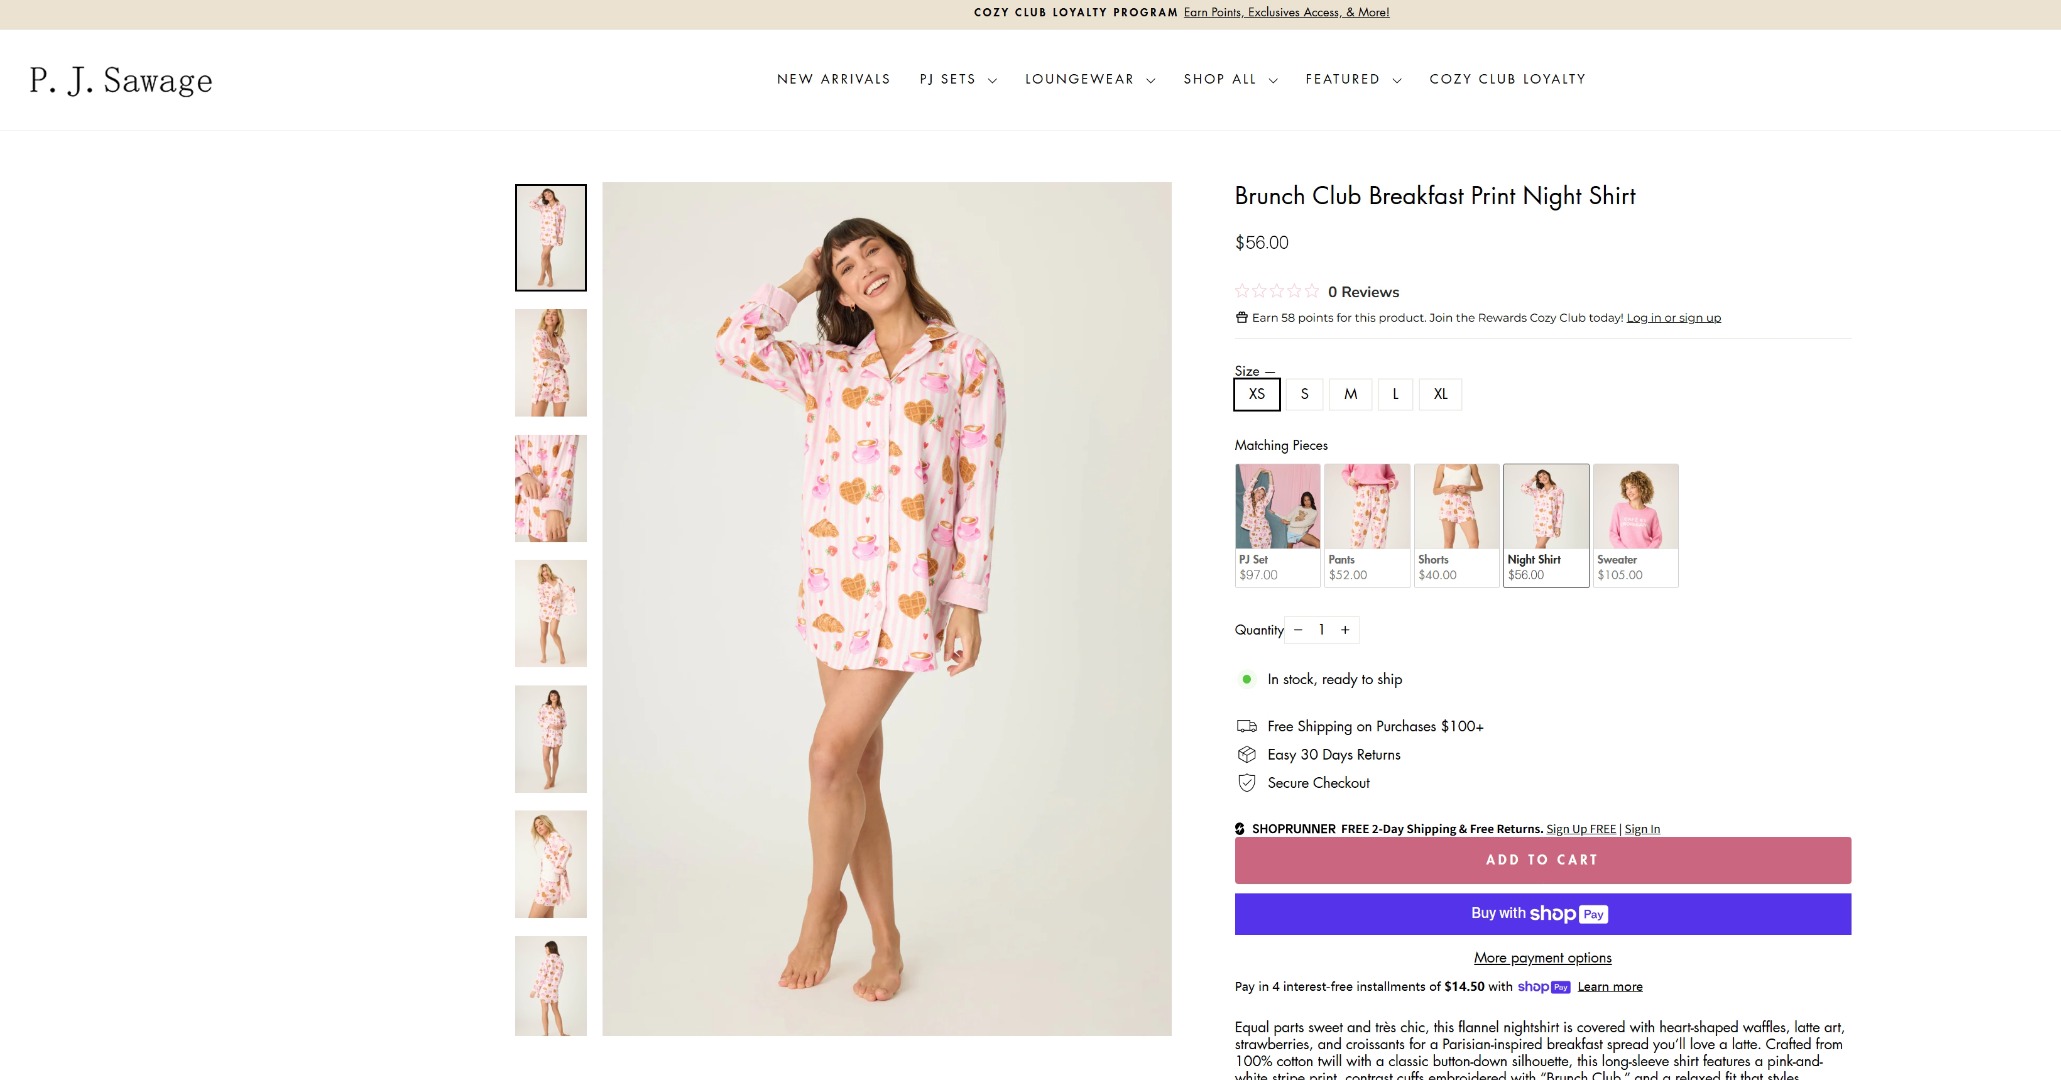Open the More payment options link
Viewport: 2061px width, 1080px height.
pos(1542,958)
